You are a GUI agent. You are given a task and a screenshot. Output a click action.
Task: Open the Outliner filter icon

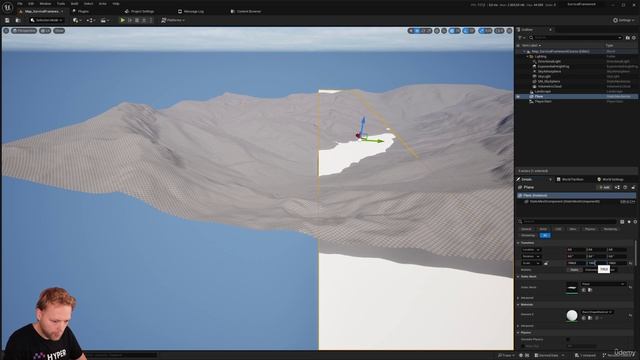521,38
